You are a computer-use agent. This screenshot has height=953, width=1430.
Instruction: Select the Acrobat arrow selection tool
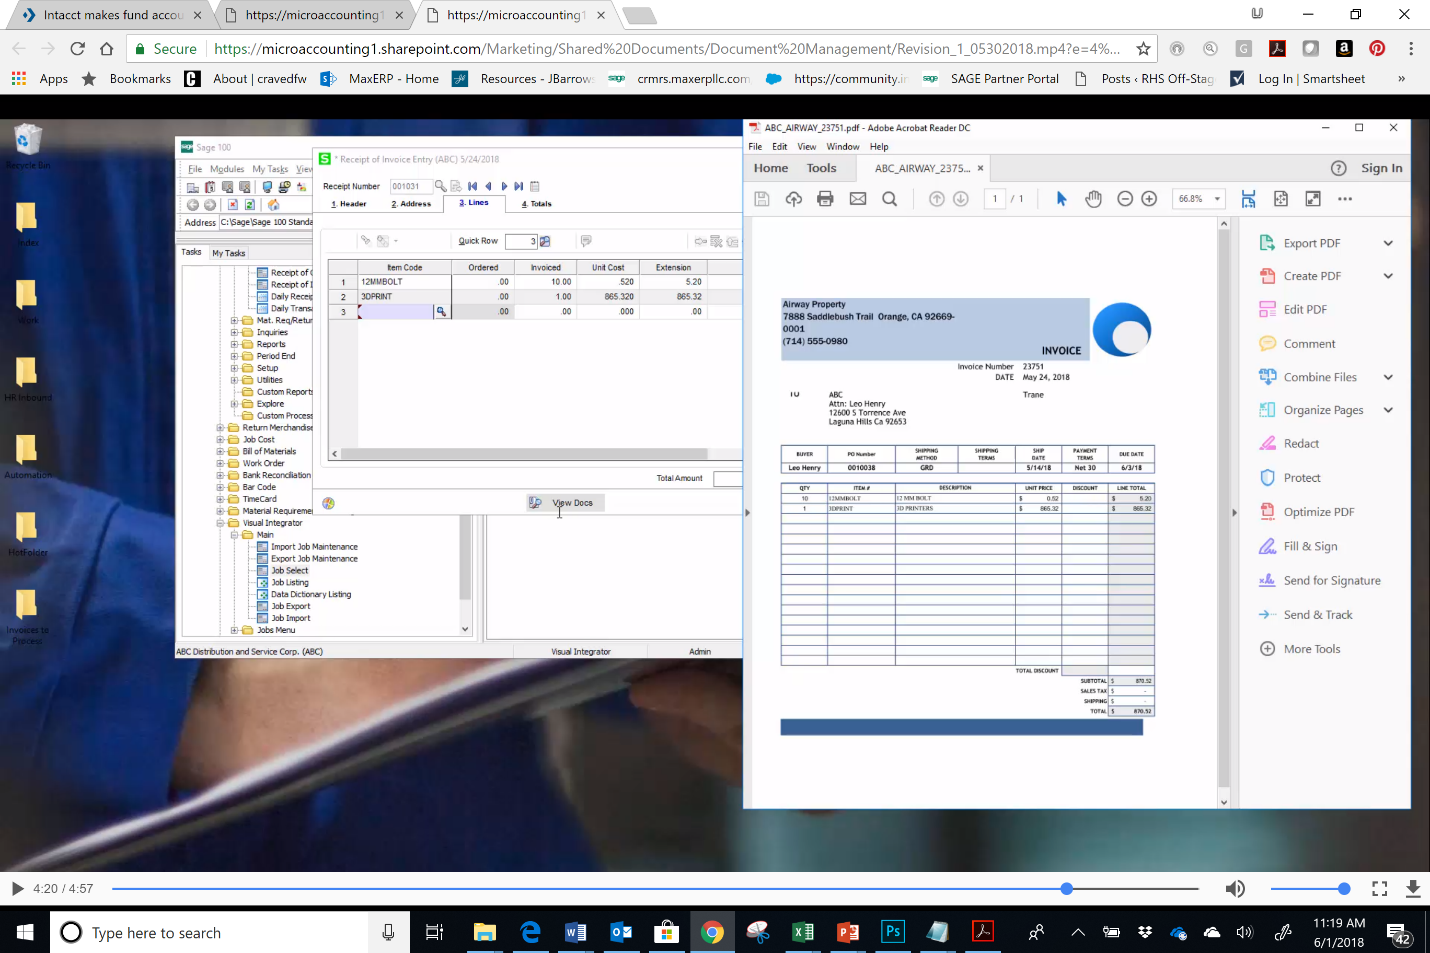1062,199
